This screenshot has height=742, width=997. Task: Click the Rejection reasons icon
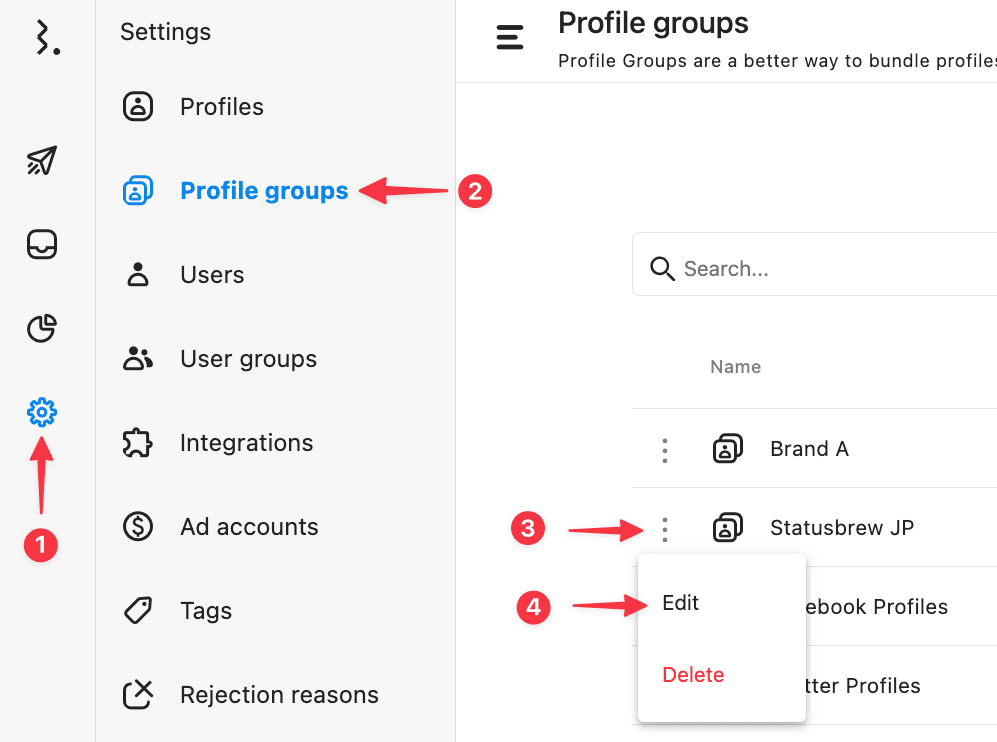[x=138, y=694]
